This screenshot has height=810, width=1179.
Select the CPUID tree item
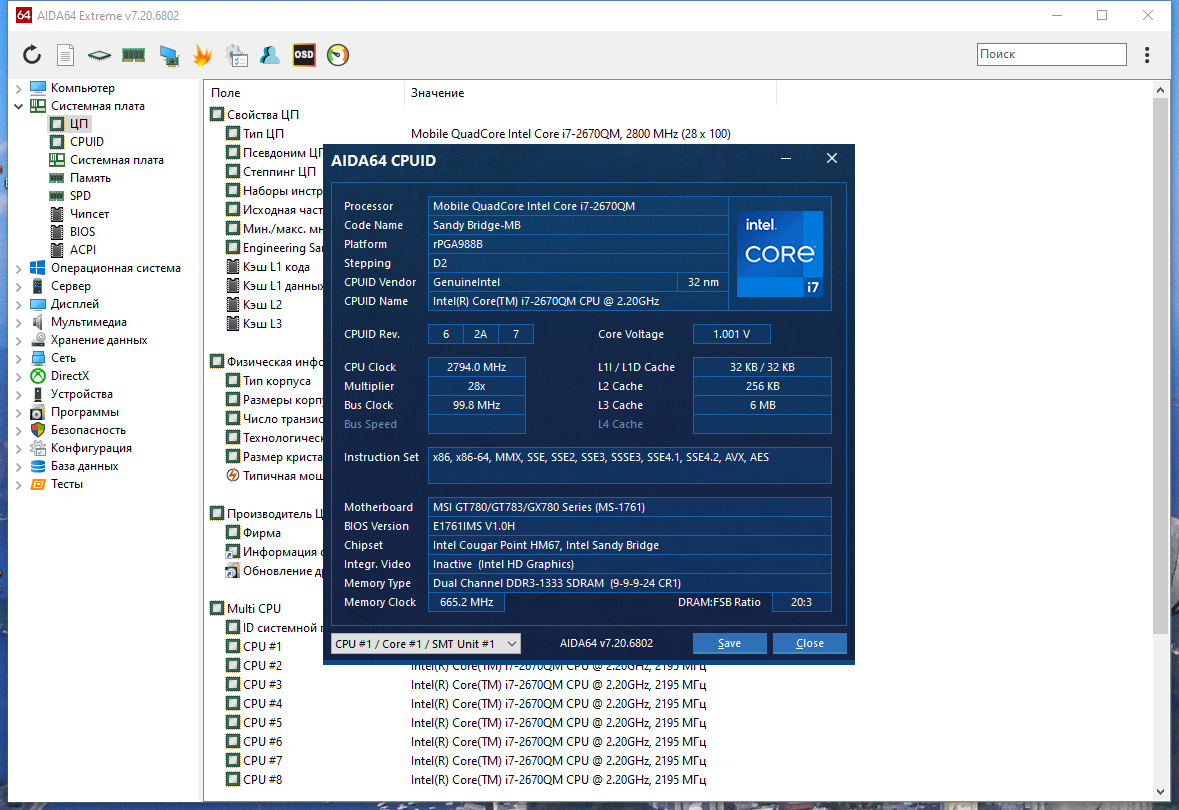tap(86, 141)
